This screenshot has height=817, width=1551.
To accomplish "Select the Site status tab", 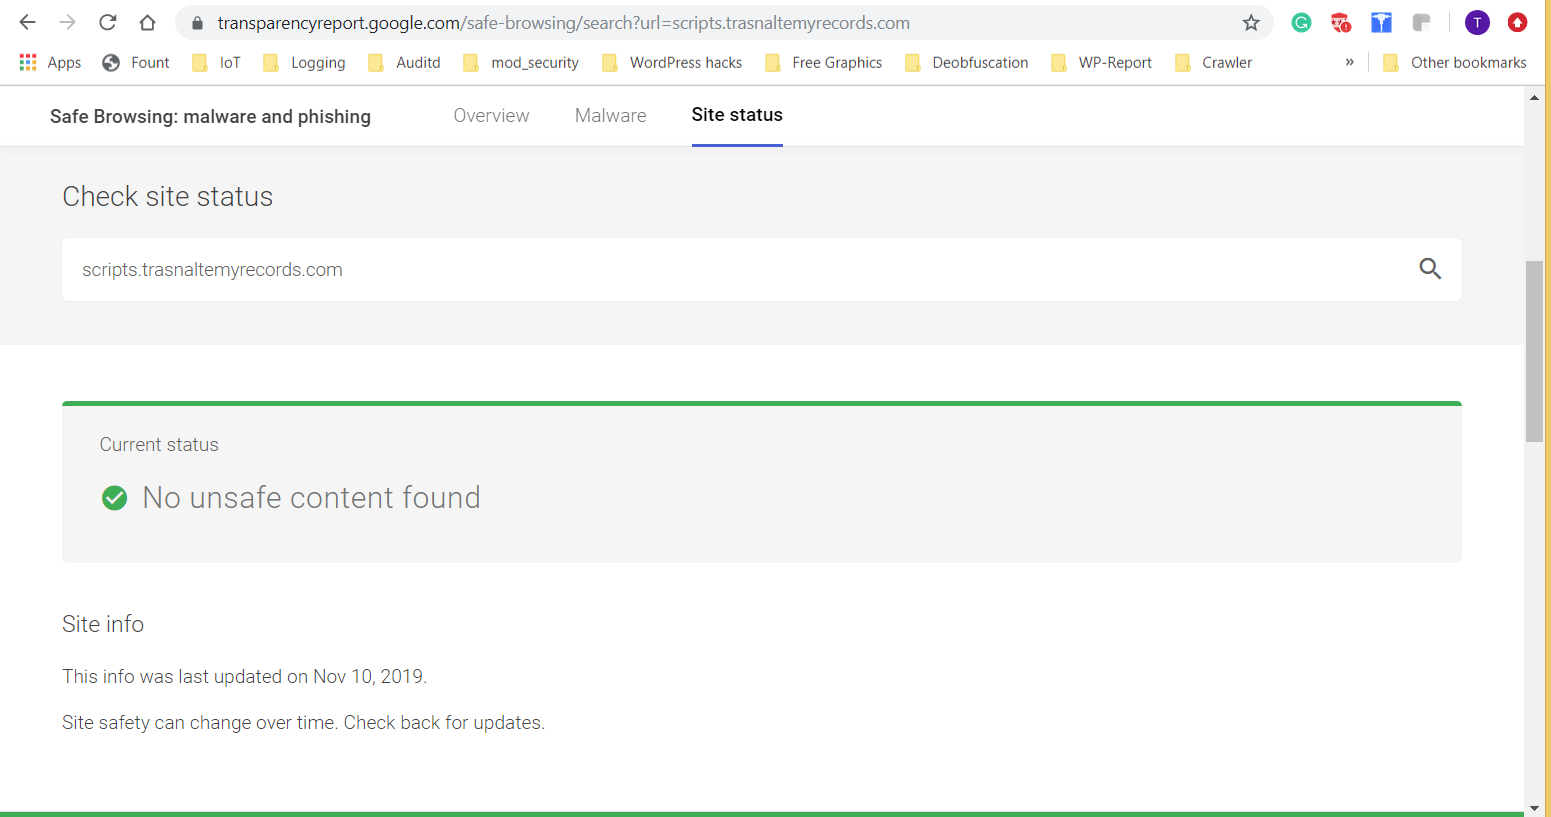I will click(737, 115).
